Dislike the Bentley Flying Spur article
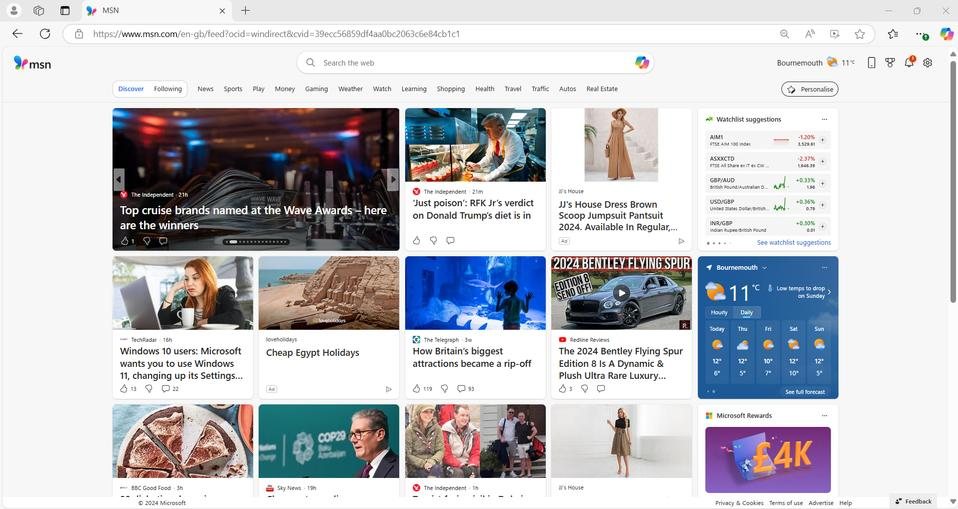The height and width of the screenshot is (509, 958). 584,389
